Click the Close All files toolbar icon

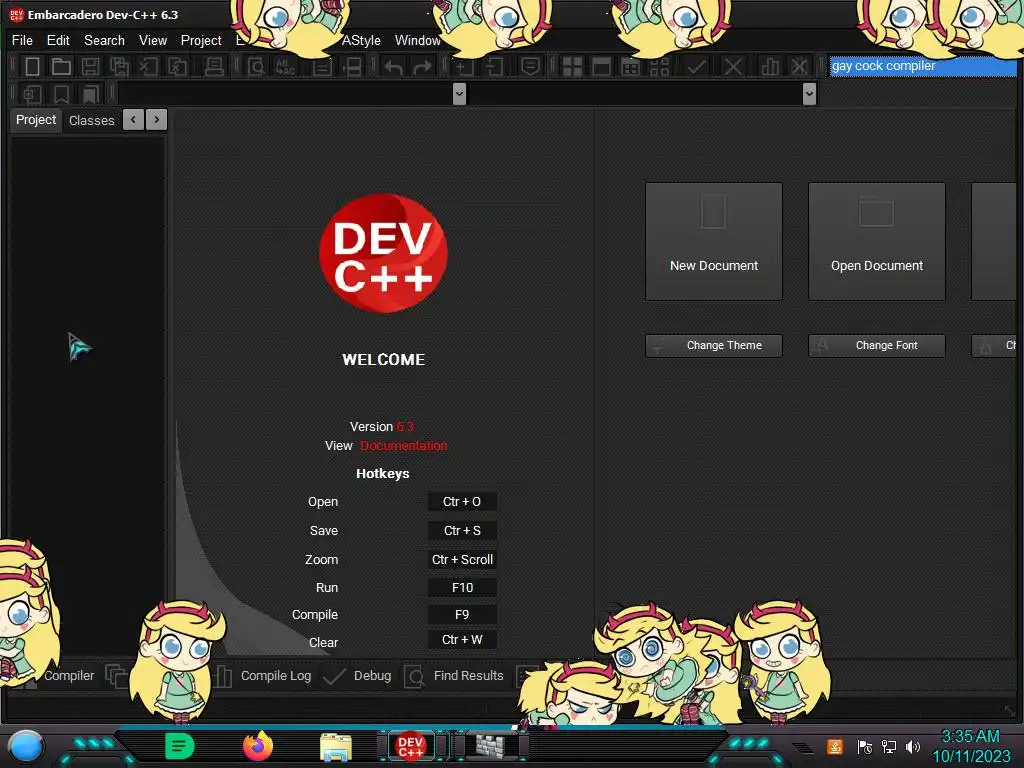point(177,67)
